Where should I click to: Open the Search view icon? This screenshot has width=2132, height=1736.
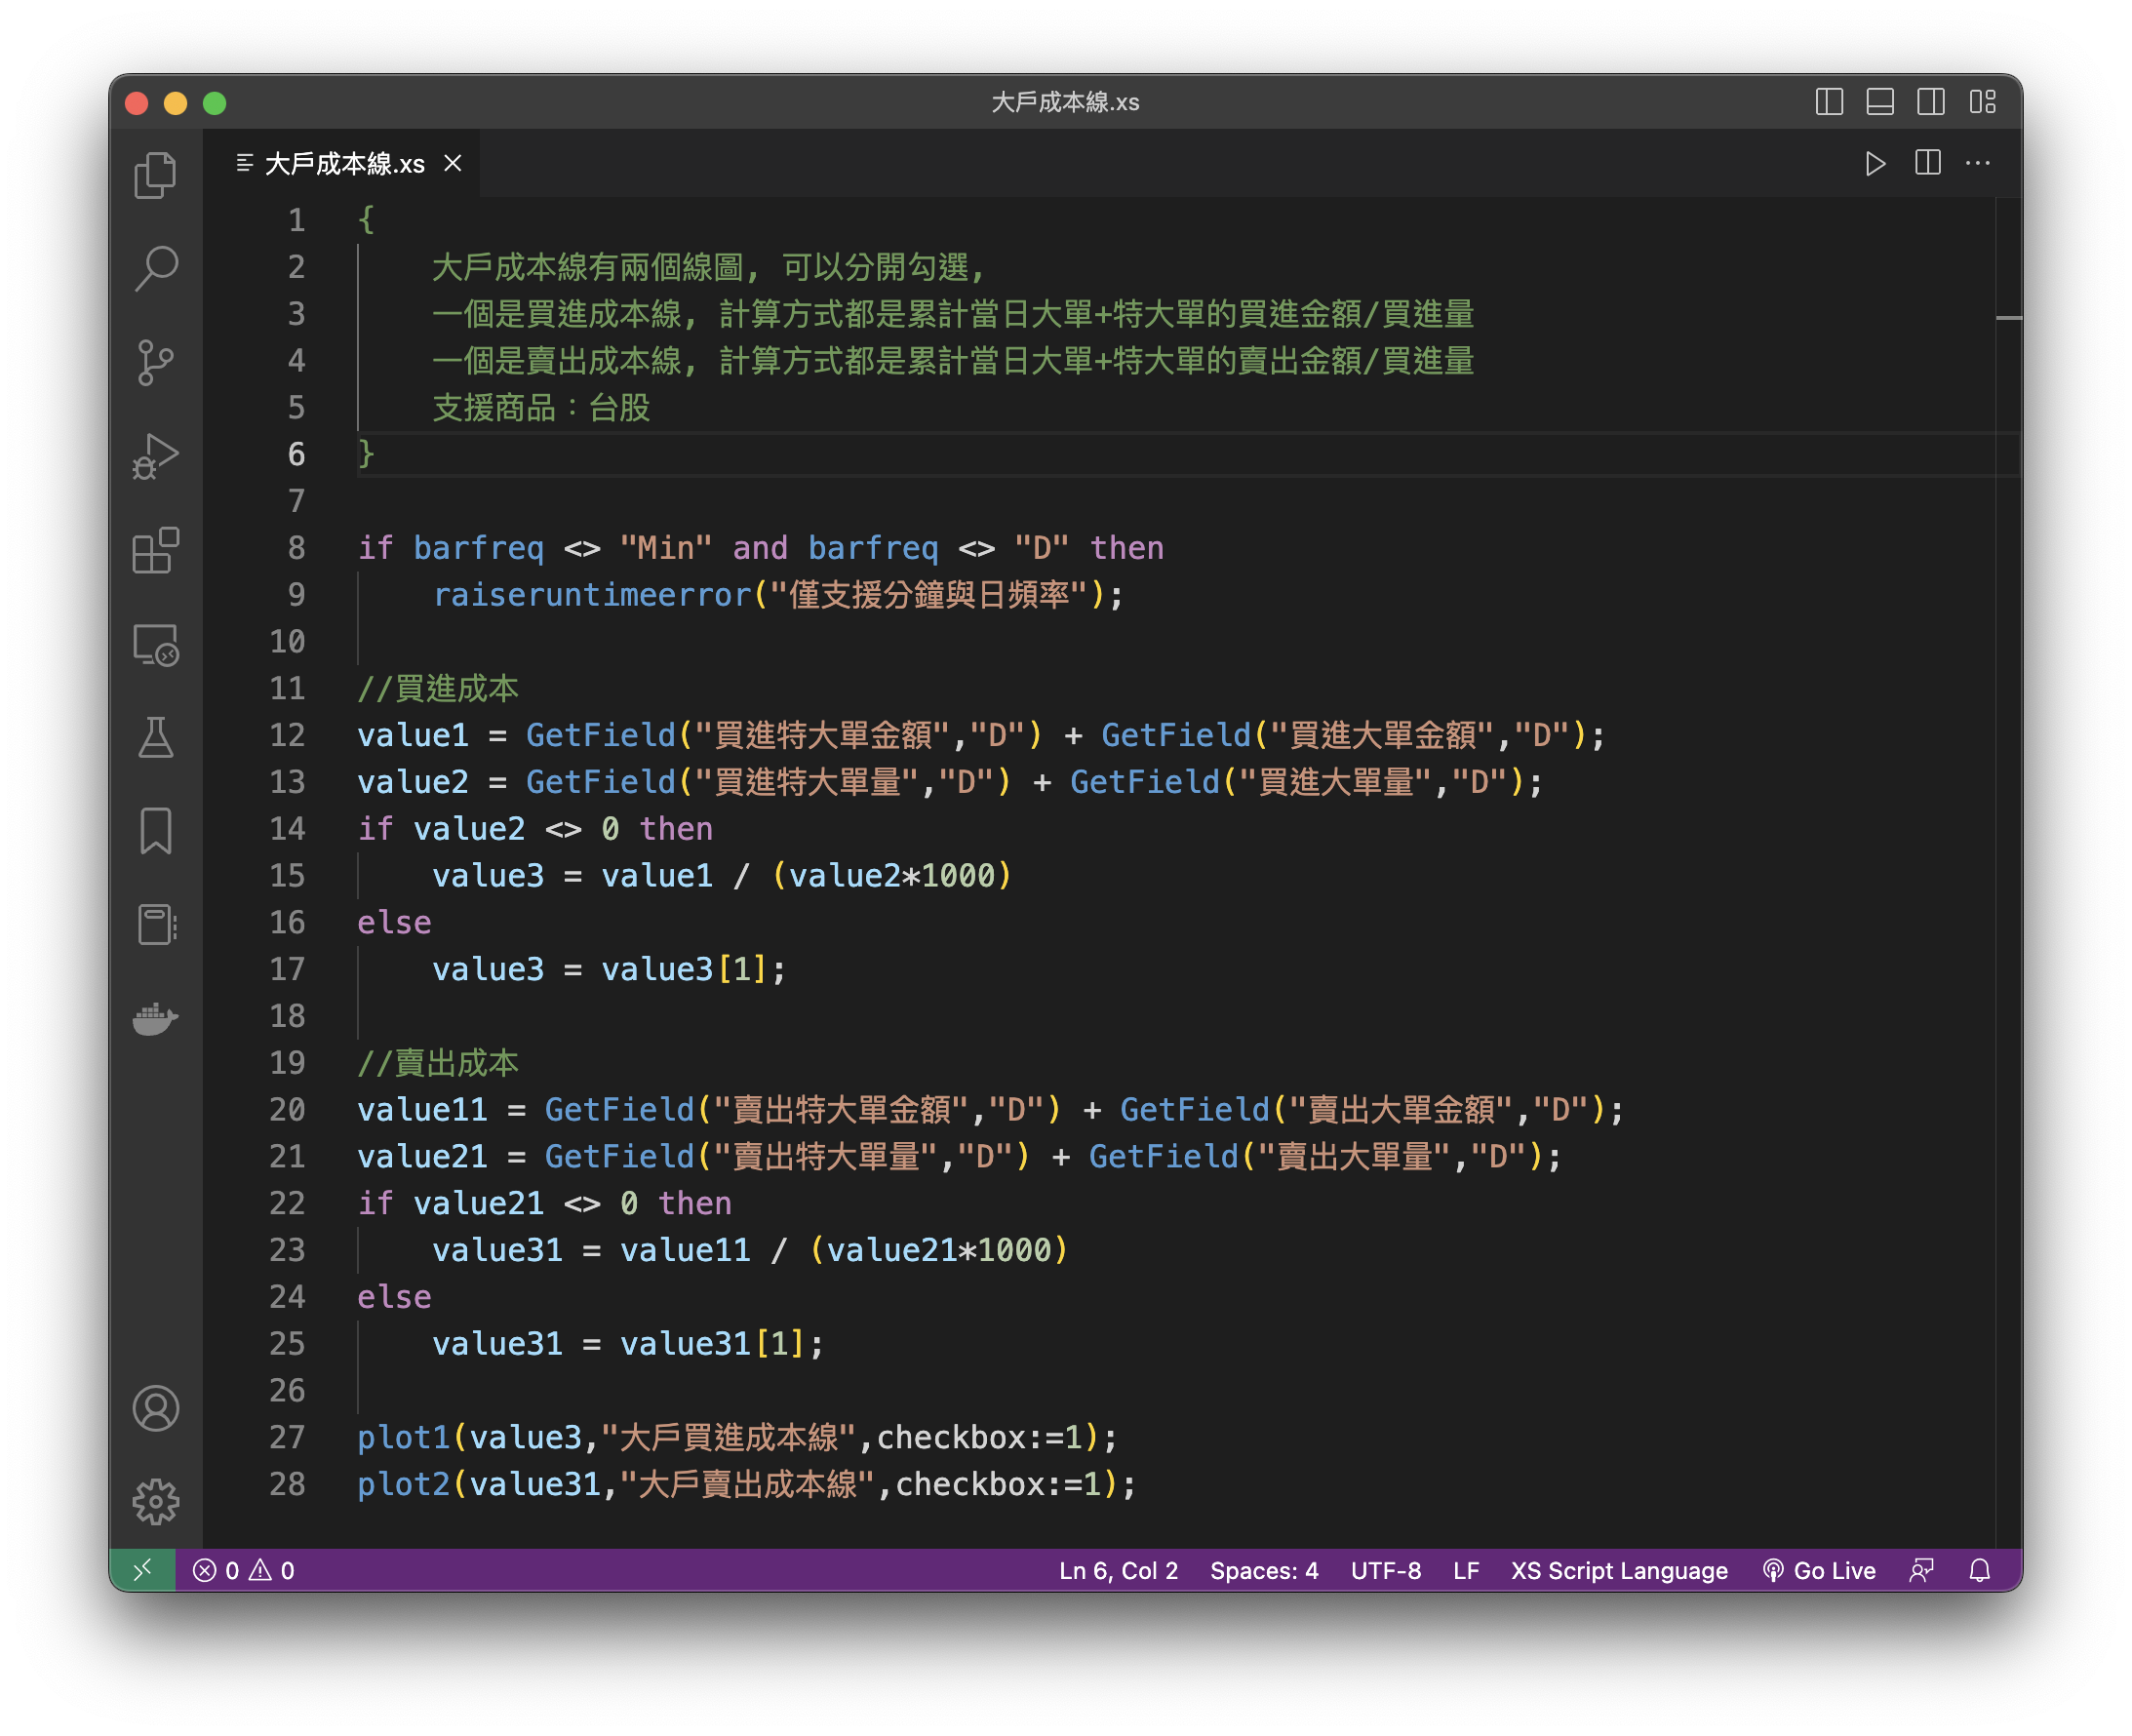(155, 268)
